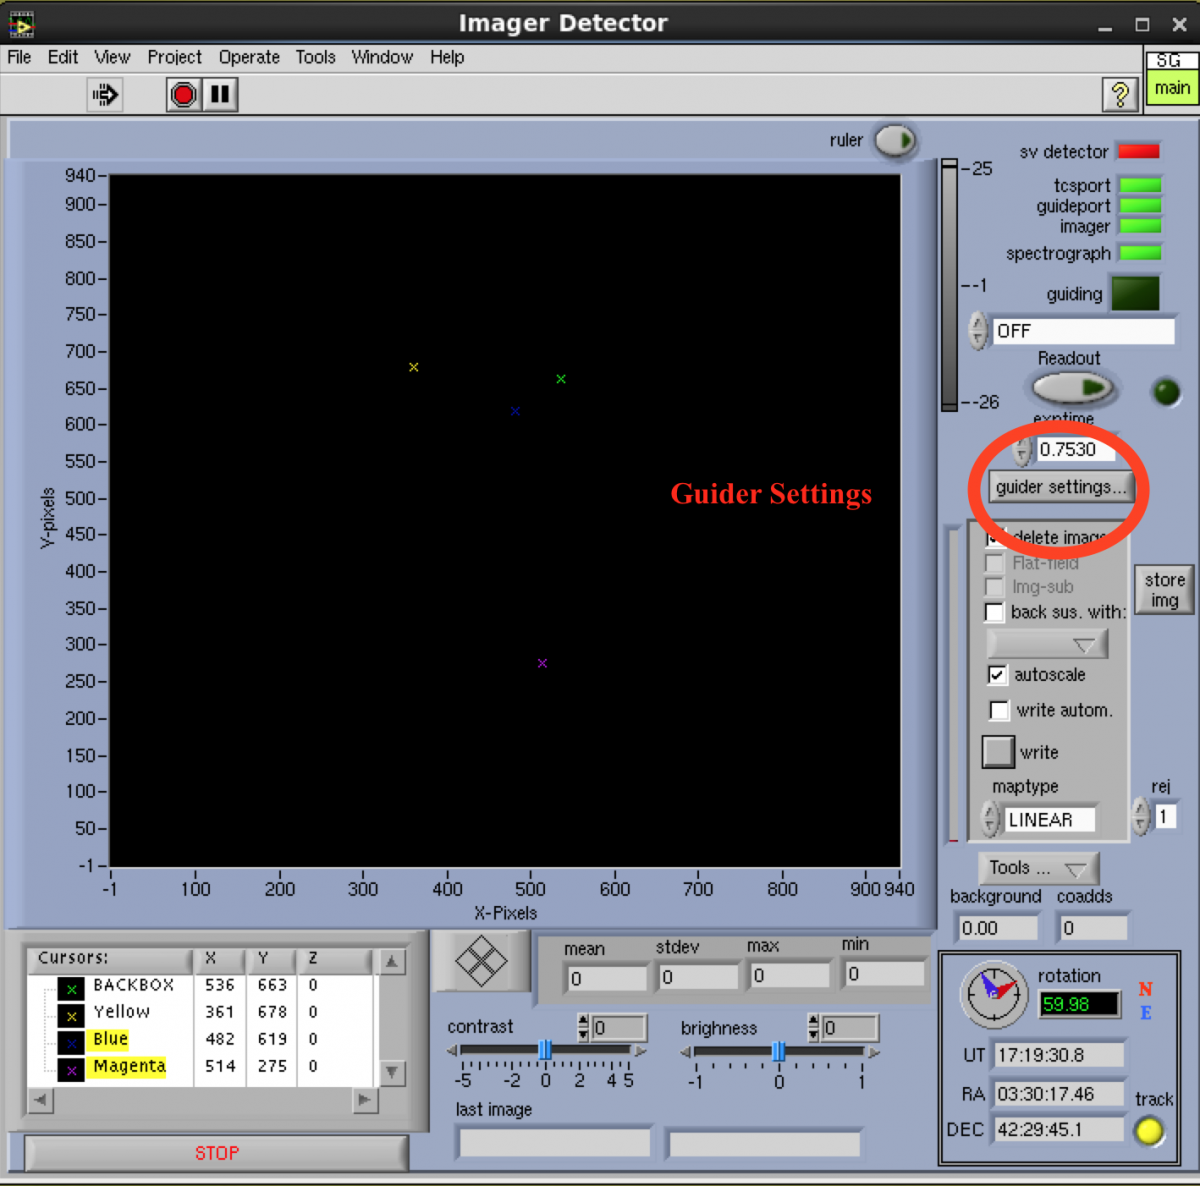The image size is (1200, 1186).
Task: Open the View menu
Action: (112, 57)
